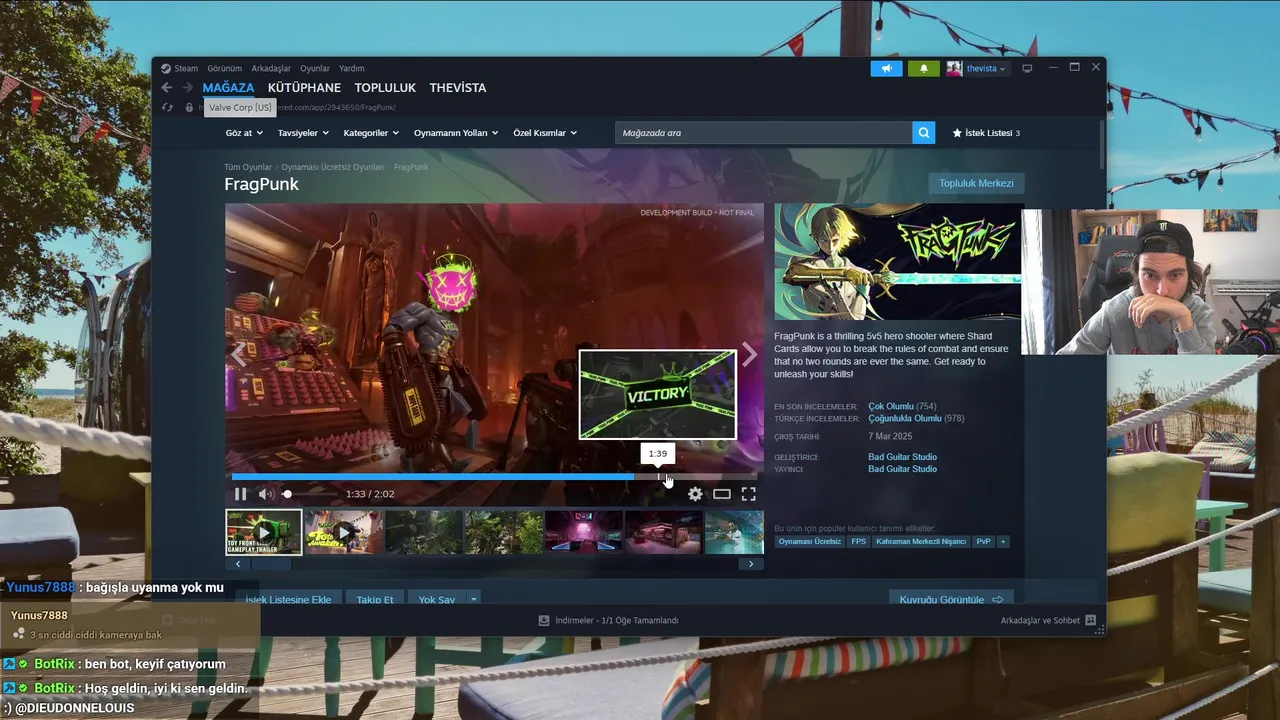Switch to the KÜTÜPHANE tab
1280x720 pixels.
click(x=304, y=88)
